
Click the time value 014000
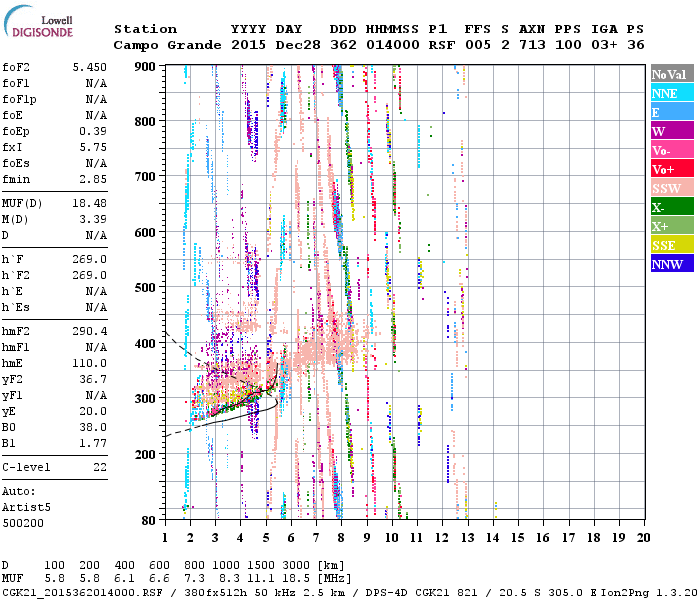[x=393, y=45]
